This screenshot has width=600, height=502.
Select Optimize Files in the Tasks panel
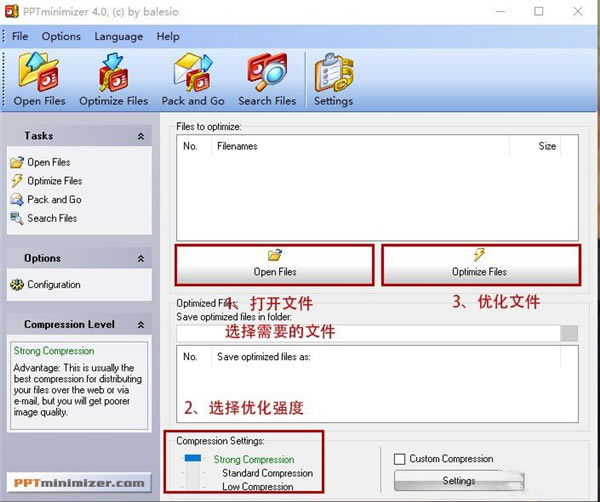[46, 181]
